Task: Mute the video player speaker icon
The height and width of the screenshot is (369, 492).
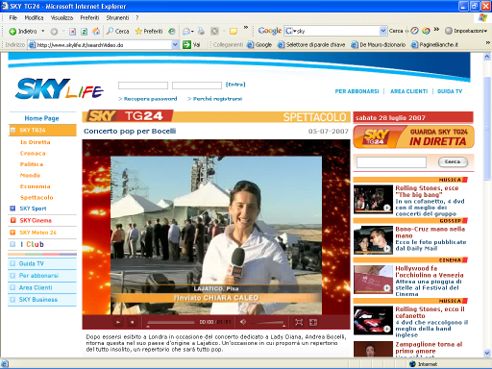Action: 243,322
